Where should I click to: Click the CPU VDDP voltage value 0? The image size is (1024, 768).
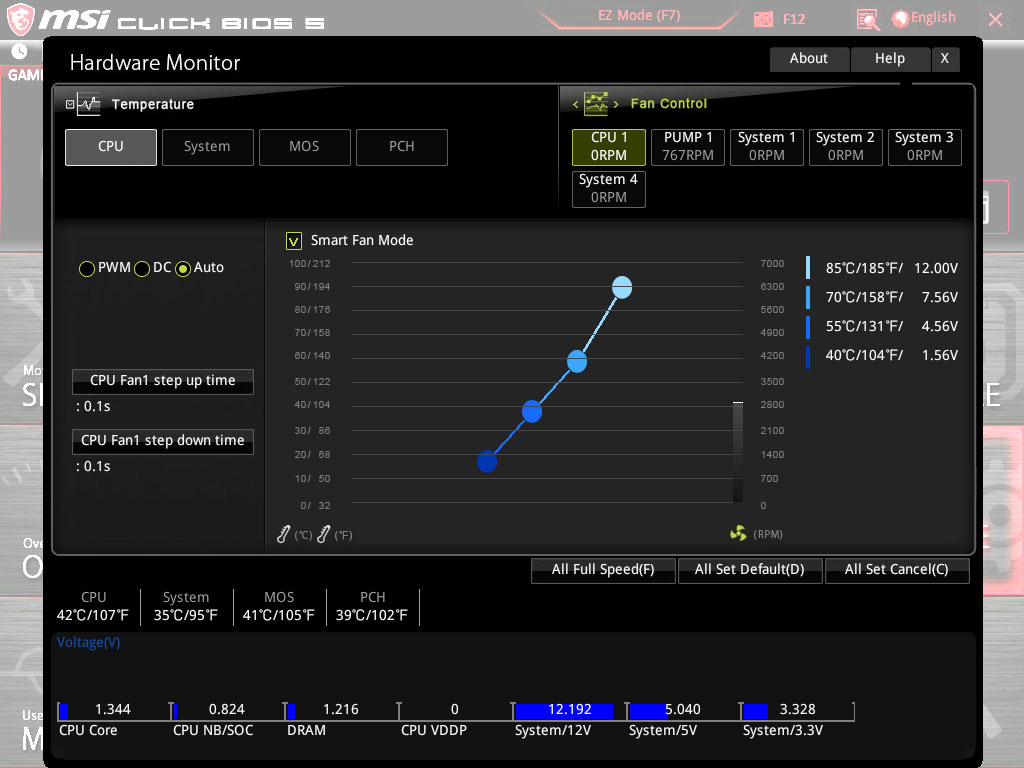pyautogui.click(x=455, y=710)
